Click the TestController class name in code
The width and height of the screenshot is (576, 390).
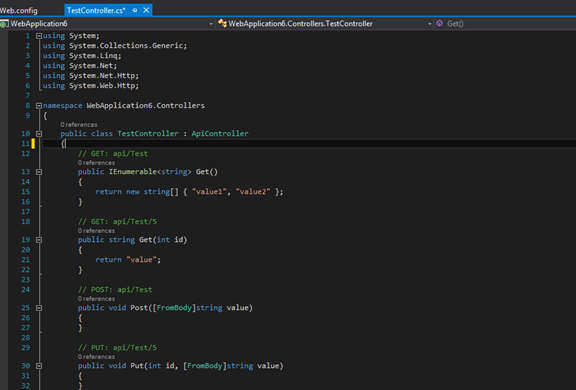[148, 134]
